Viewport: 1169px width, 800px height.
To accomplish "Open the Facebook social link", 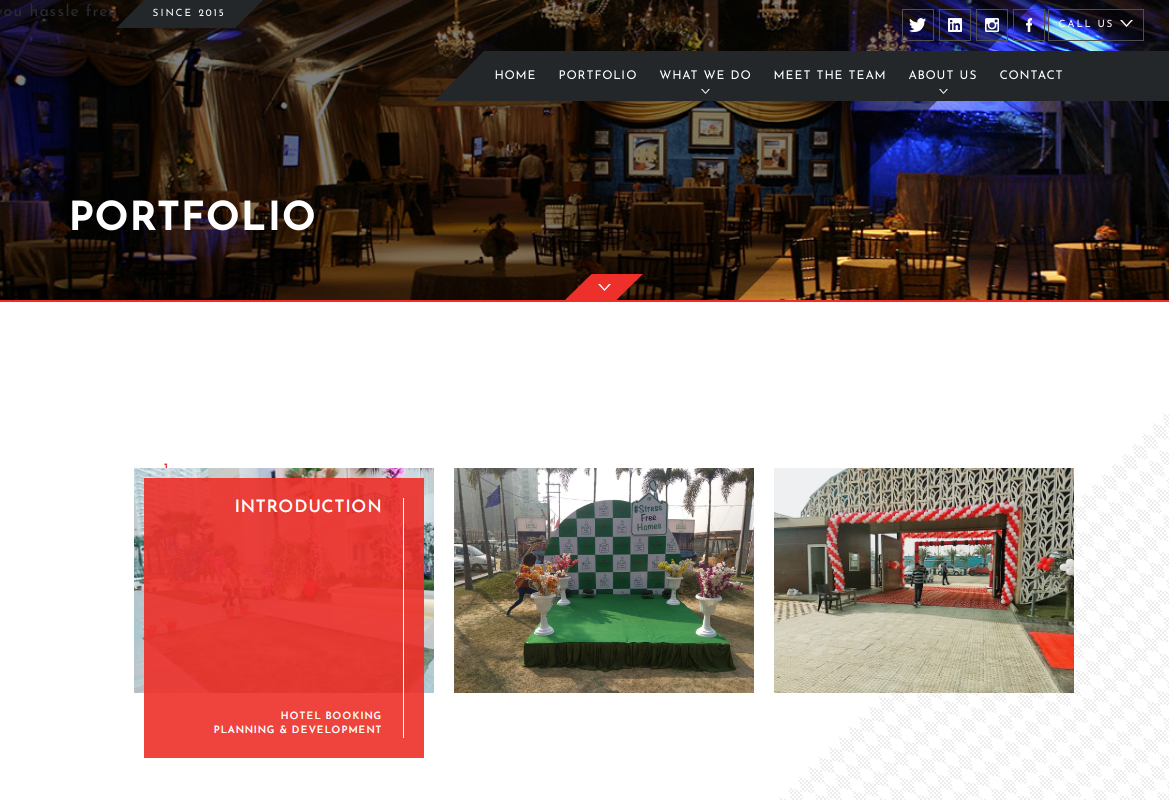I will pos(1029,25).
